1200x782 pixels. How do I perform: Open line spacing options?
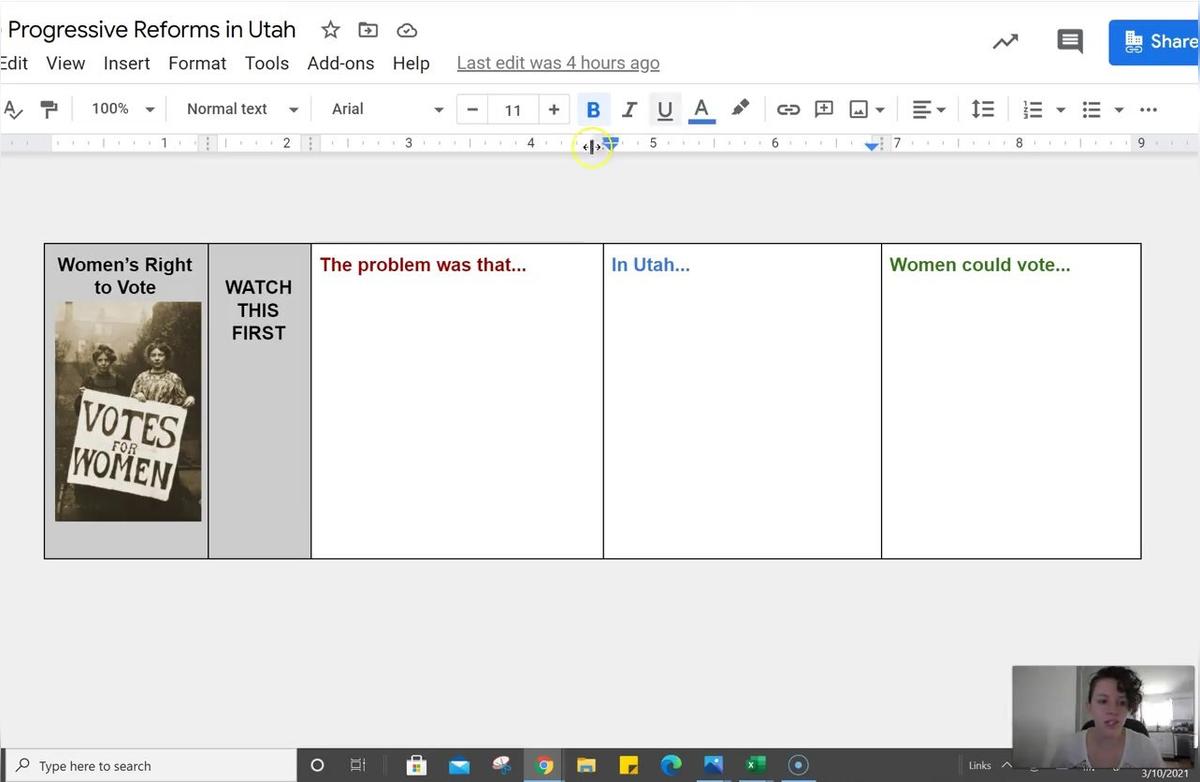[983, 109]
